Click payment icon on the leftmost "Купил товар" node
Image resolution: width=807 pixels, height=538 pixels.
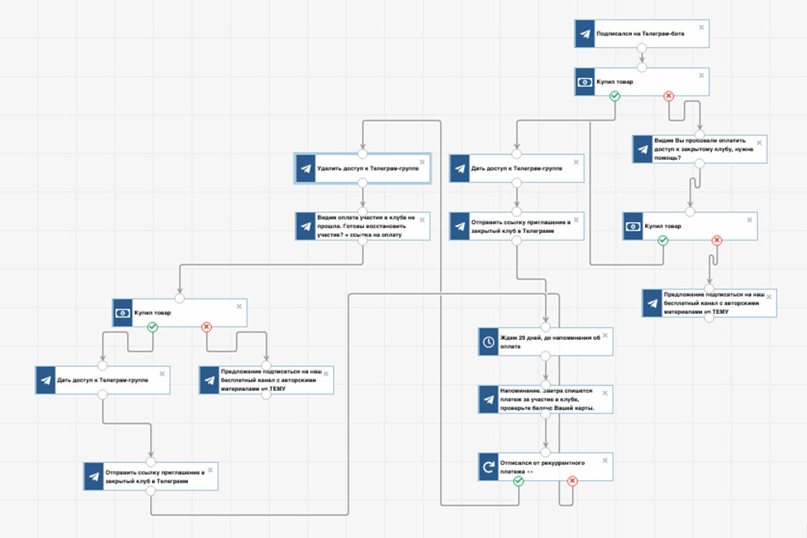123,313
